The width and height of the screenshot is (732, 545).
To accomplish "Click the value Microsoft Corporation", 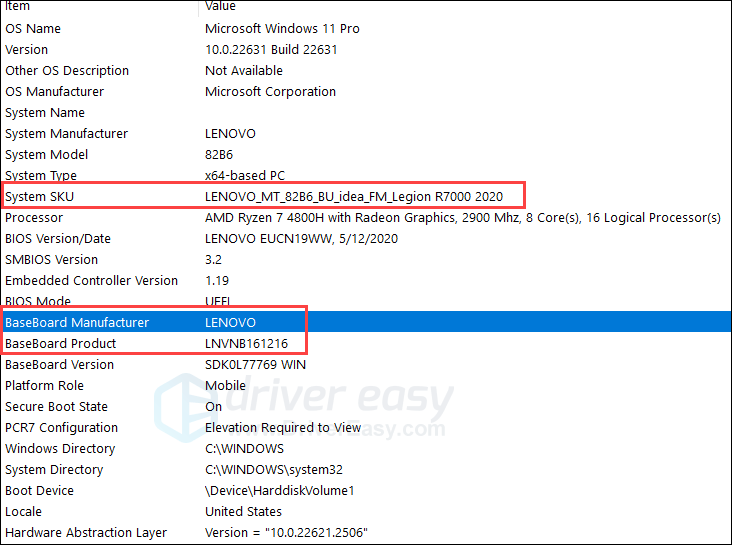I will (270, 92).
